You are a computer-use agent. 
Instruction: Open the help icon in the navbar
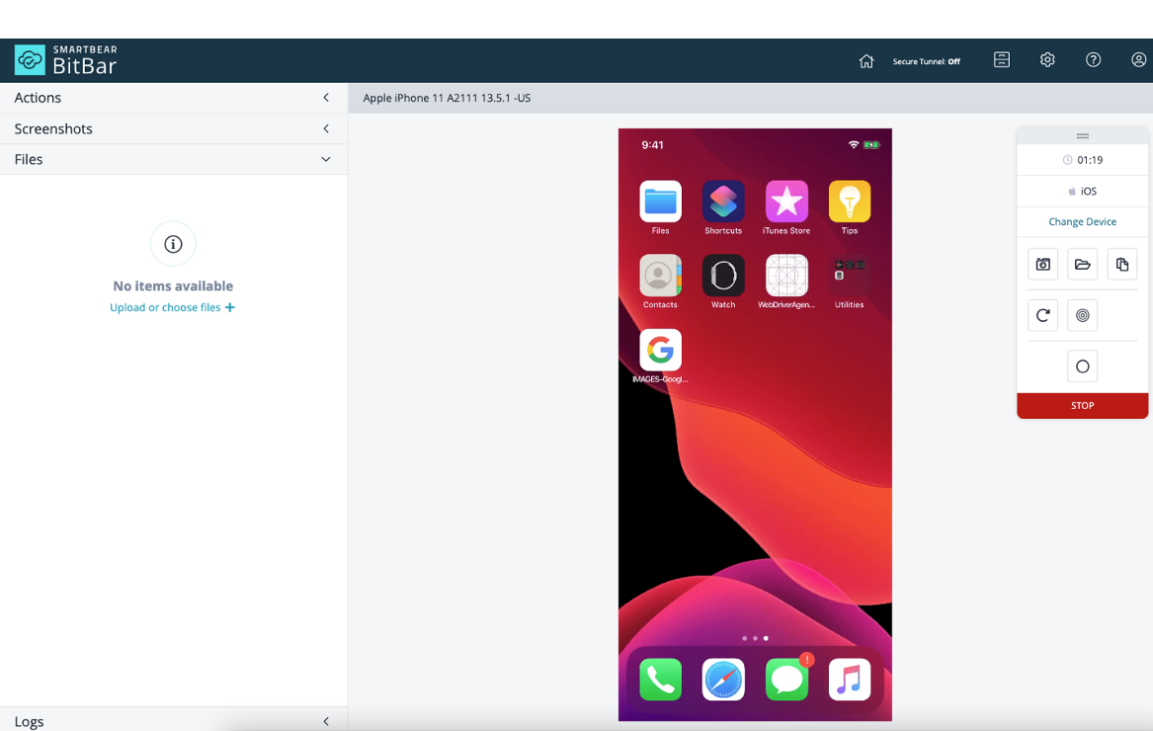[1093, 60]
